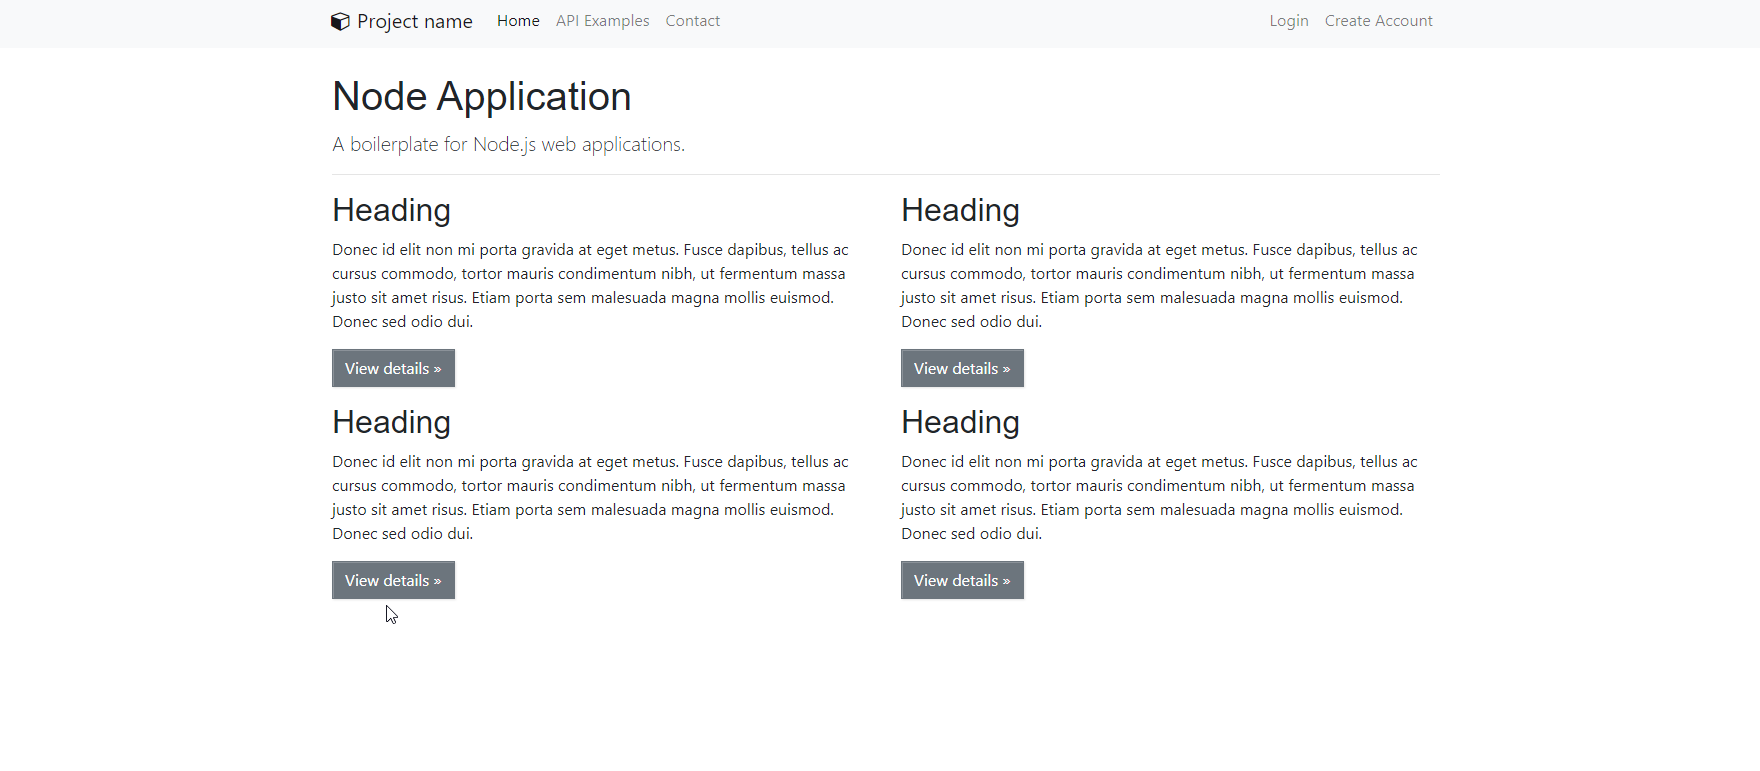Go to the Home nav item

click(518, 21)
